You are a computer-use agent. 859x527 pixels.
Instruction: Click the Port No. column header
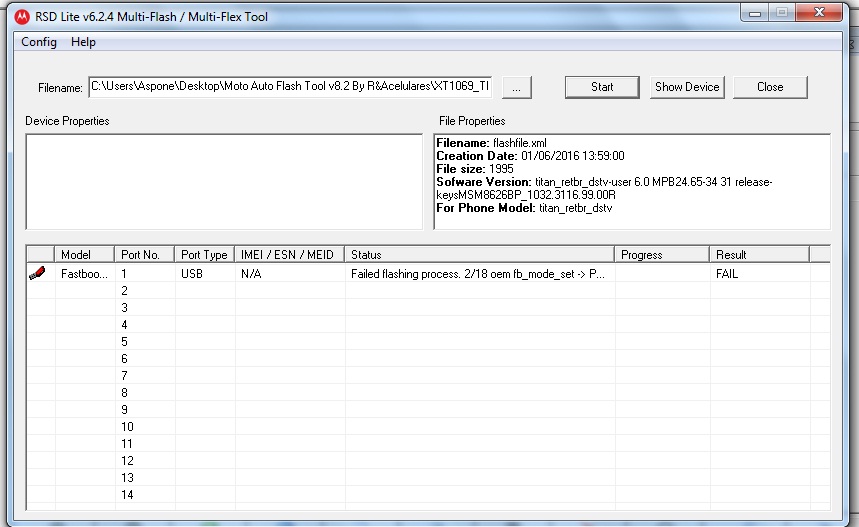(144, 255)
